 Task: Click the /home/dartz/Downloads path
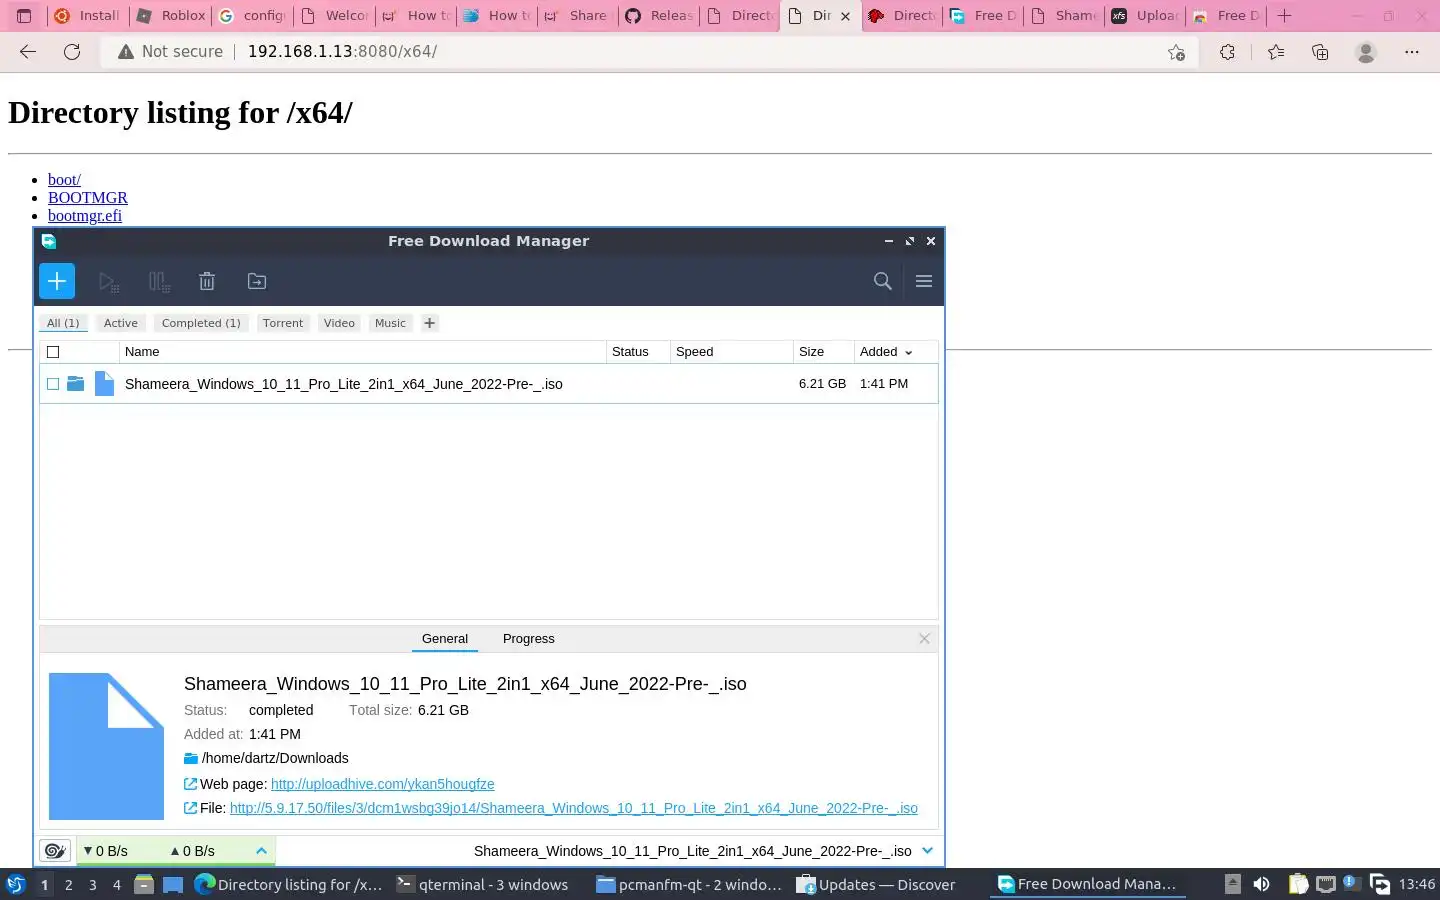(x=275, y=758)
